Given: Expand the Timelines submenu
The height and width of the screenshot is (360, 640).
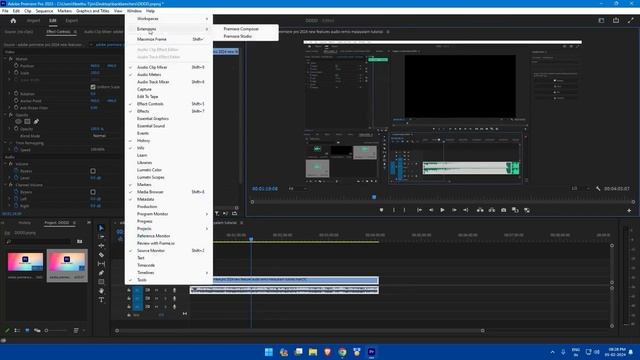Looking at the screenshot, I should [169, 273].
